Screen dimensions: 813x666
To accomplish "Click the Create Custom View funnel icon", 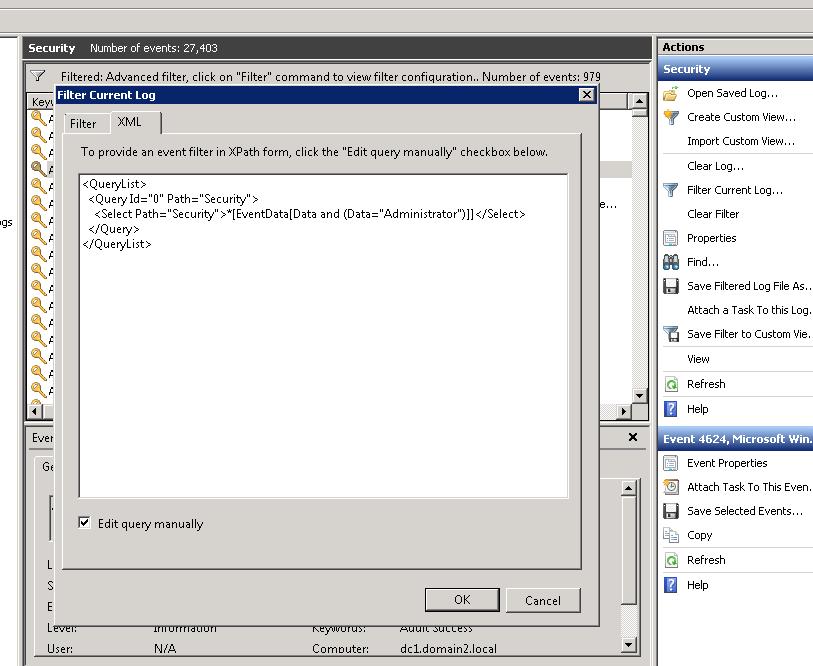I will (x=670, y=117).
